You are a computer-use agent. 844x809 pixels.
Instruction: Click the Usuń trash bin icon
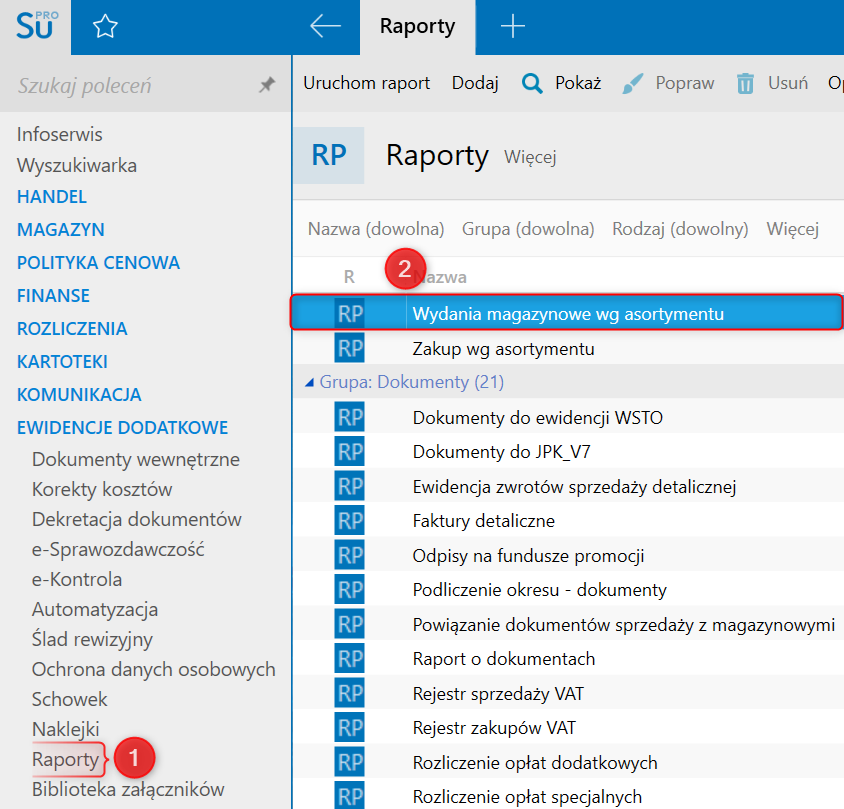[x=745, y=83]
